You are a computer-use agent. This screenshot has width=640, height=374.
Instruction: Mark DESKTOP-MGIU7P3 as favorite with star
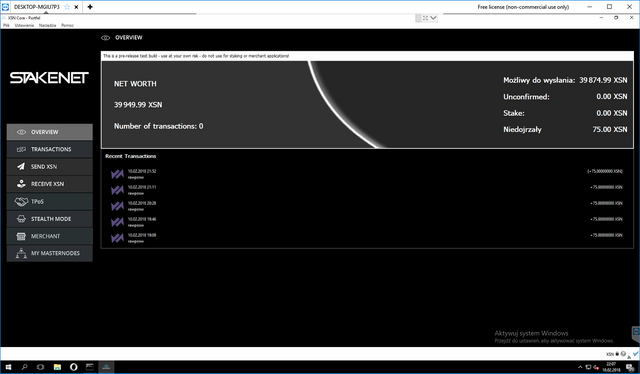point(67,7)
